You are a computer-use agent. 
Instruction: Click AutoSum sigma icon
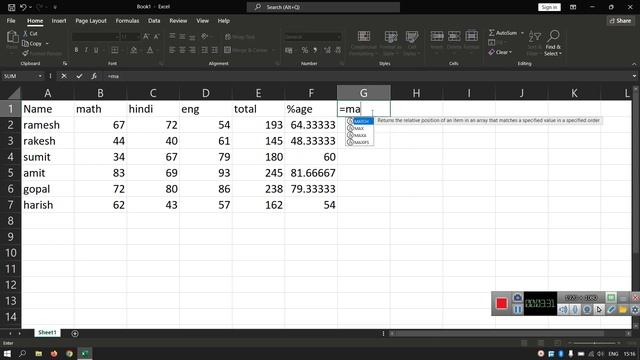click(x=492, y=33)
